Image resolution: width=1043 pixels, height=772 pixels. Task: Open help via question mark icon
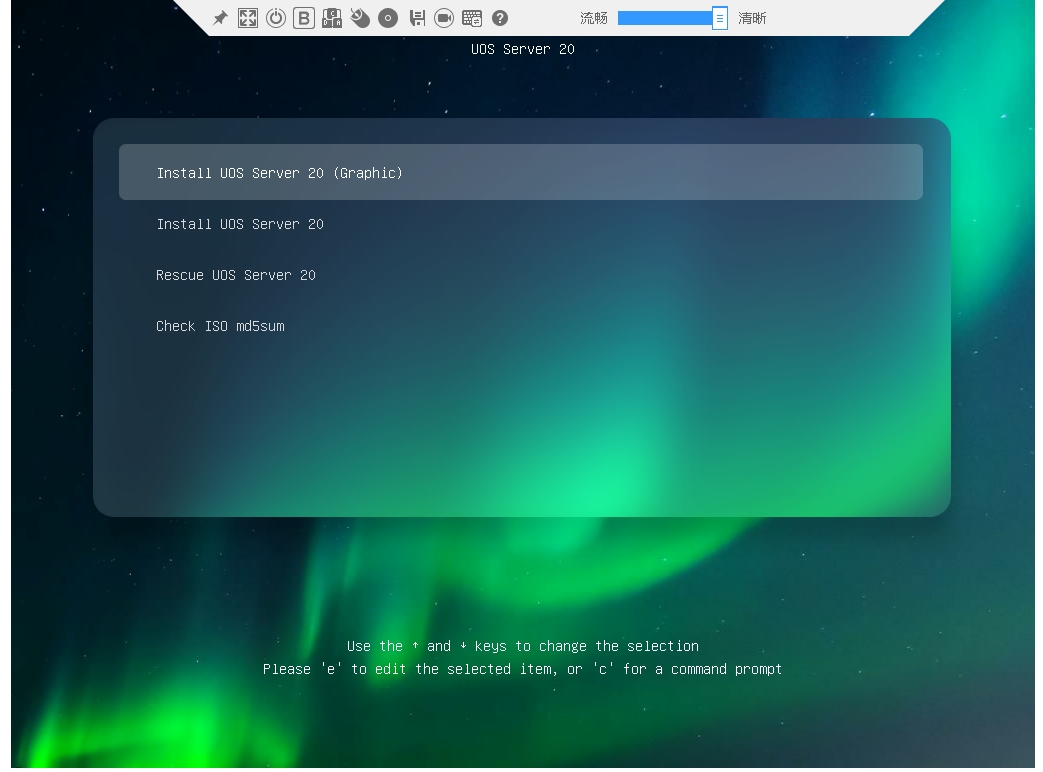[500, 18]
